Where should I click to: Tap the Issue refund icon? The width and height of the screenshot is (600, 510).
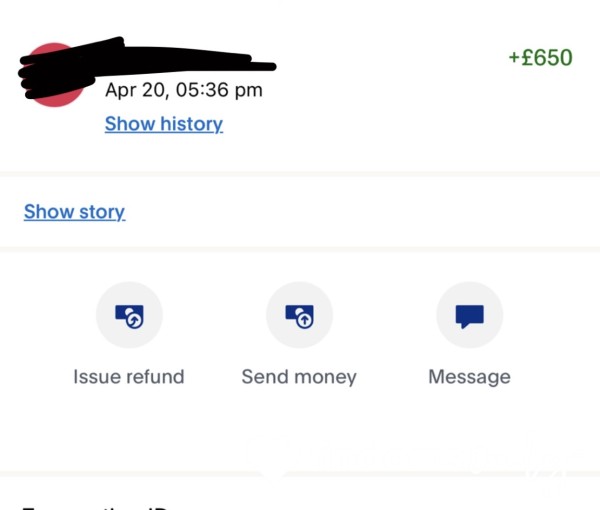pyautogui.click(x=129, y=316)
